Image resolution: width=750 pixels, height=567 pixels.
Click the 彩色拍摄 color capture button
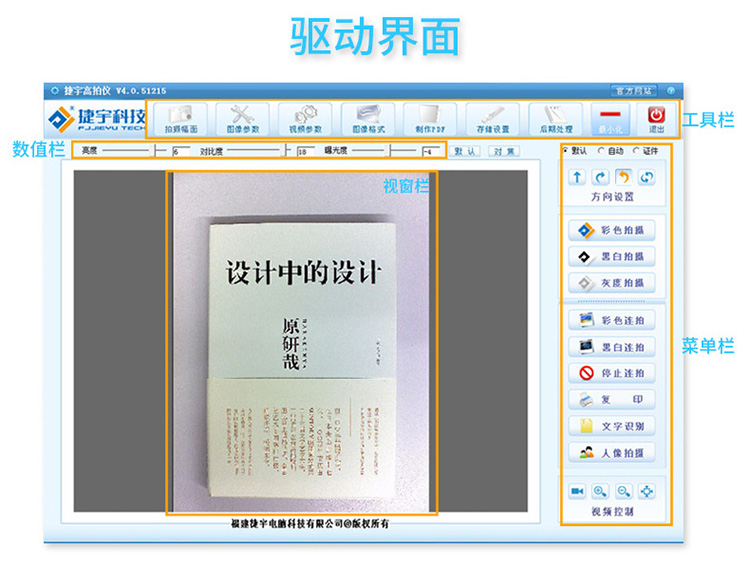[611, 230]
